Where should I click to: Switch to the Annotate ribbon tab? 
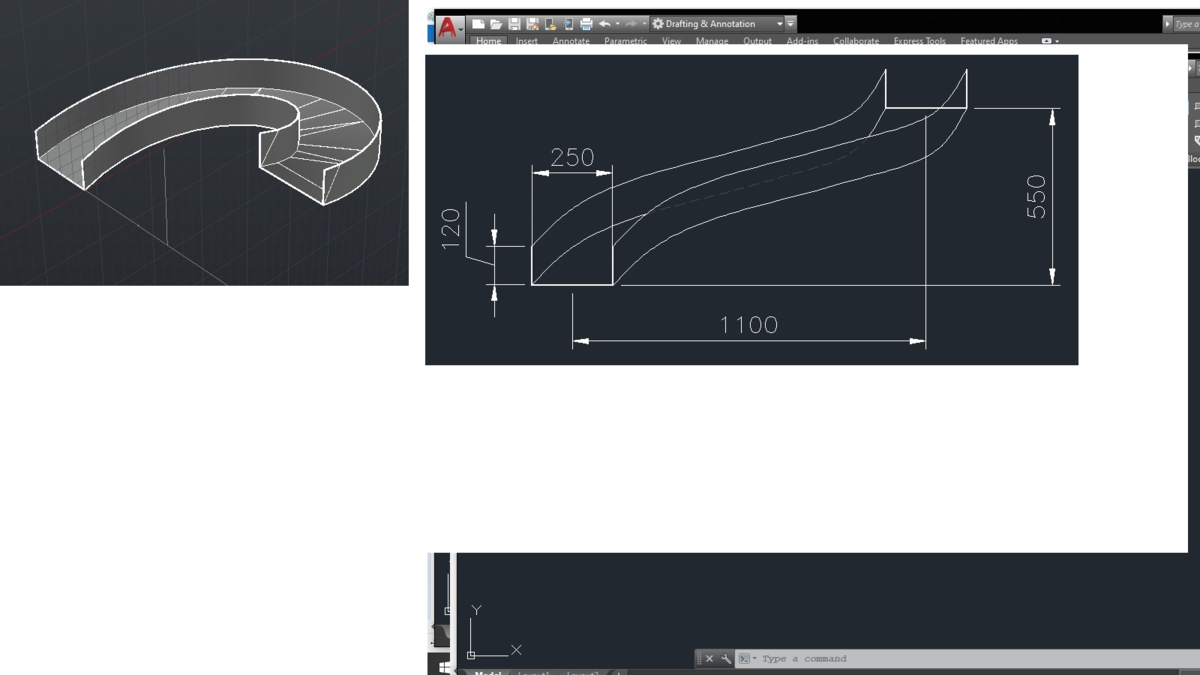pos(571,41)
